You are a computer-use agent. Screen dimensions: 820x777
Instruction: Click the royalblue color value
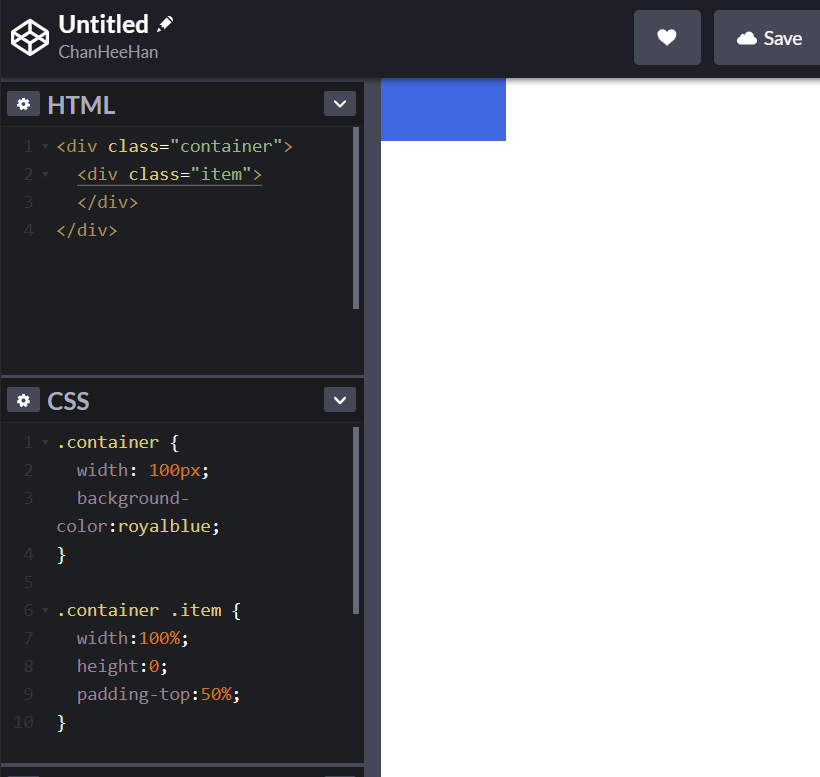tap(164, 526)
